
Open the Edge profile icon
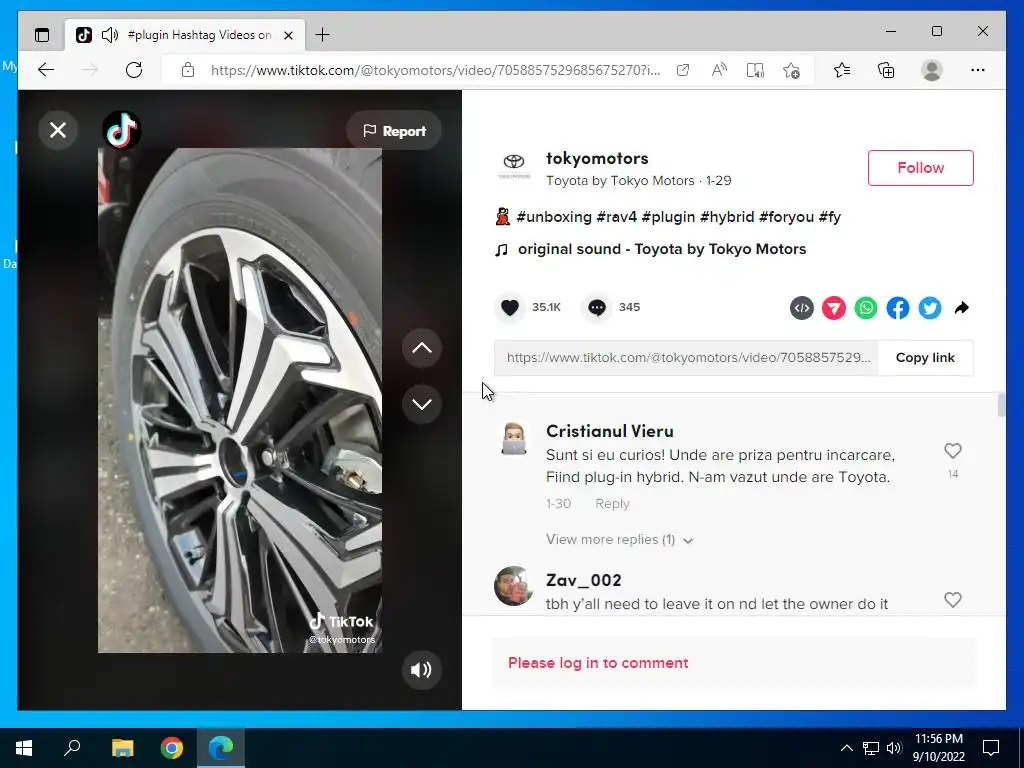[x=932, y=70]
